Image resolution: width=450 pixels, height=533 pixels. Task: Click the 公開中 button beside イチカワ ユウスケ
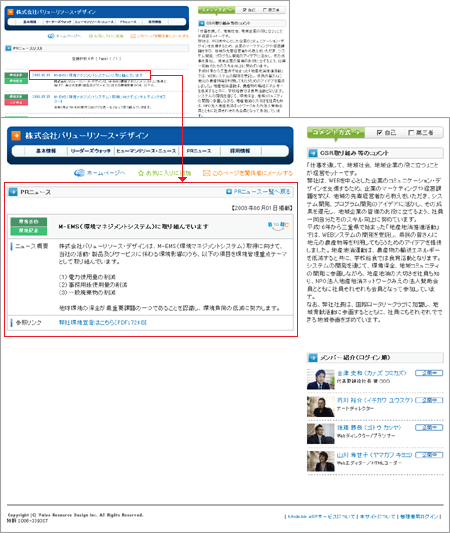coord(429,400)
